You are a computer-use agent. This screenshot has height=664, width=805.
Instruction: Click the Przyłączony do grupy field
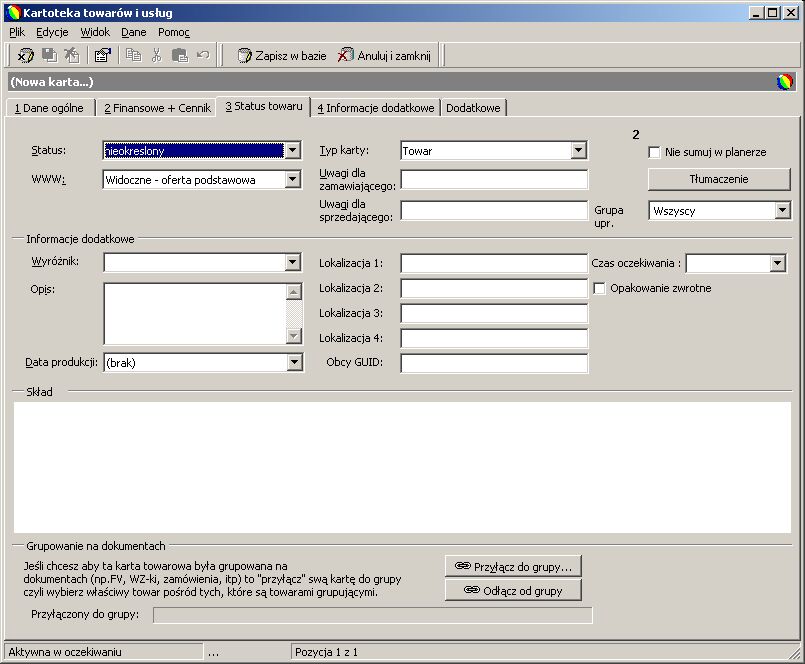coord(373,615)
